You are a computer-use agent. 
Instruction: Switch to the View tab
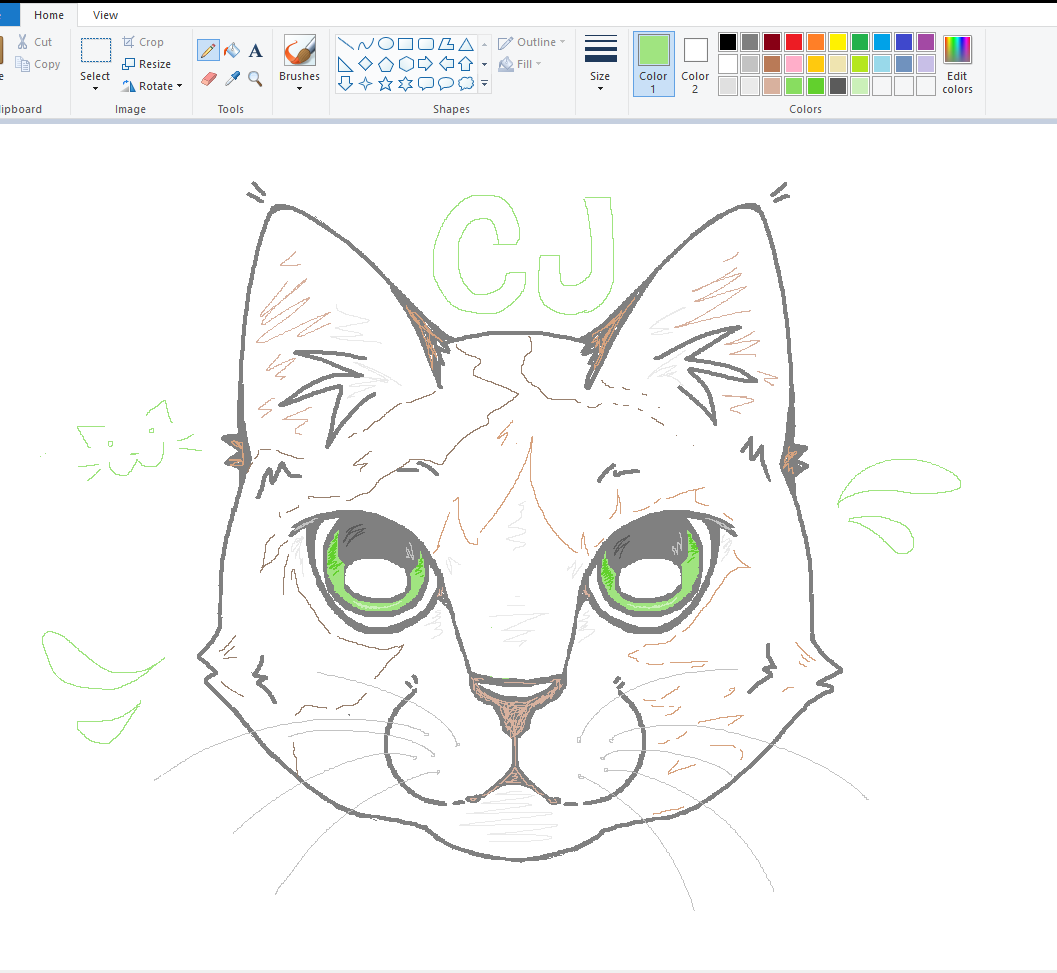[105, 15]
